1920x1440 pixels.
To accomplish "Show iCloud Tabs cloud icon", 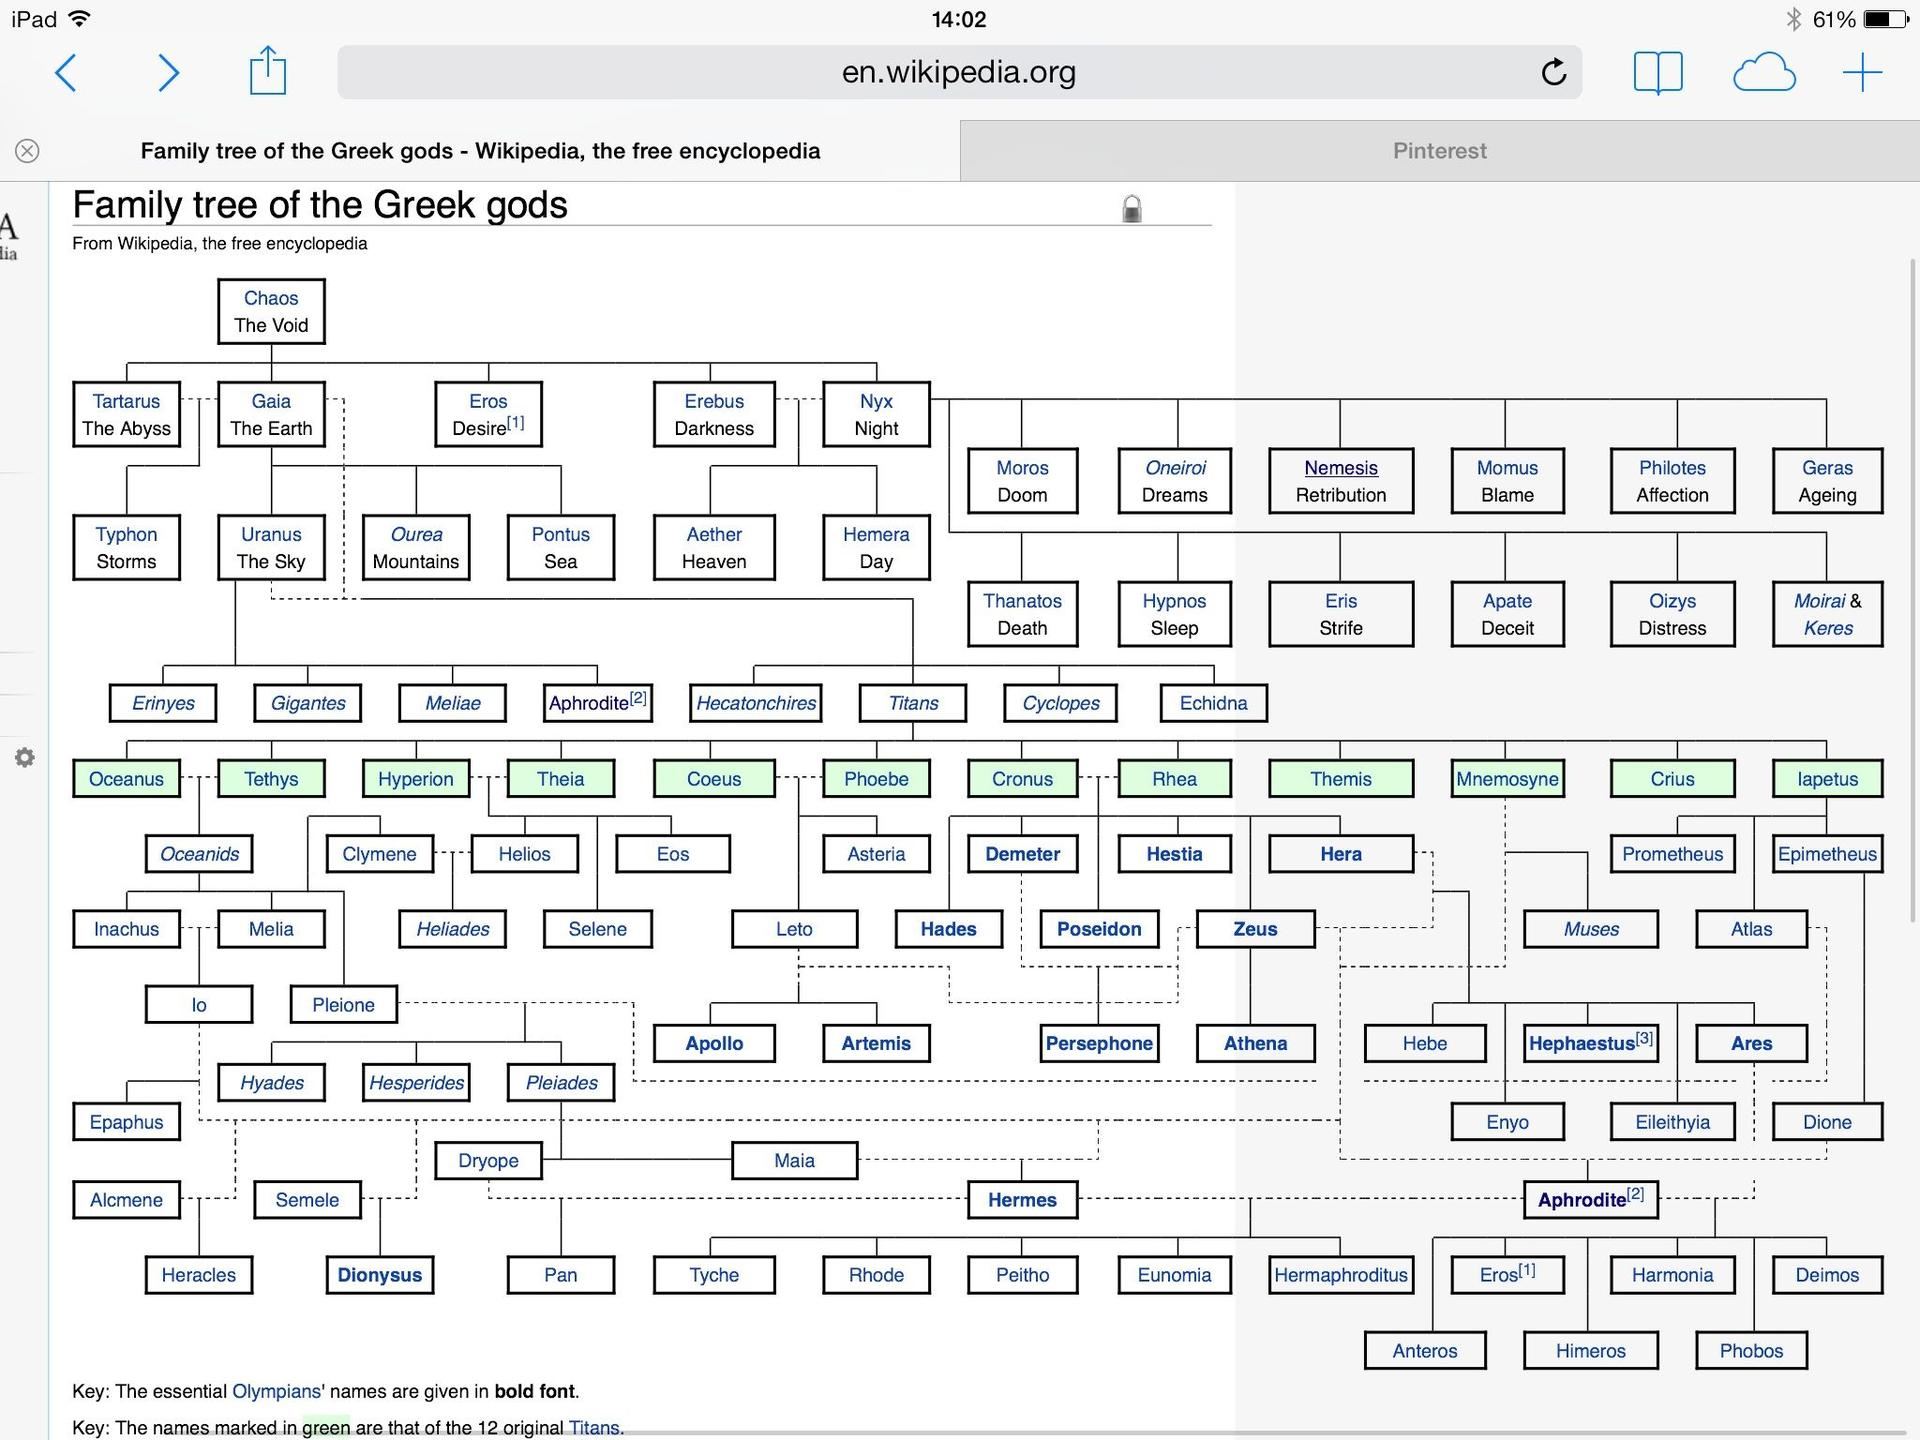I will tap(1764, 73).
